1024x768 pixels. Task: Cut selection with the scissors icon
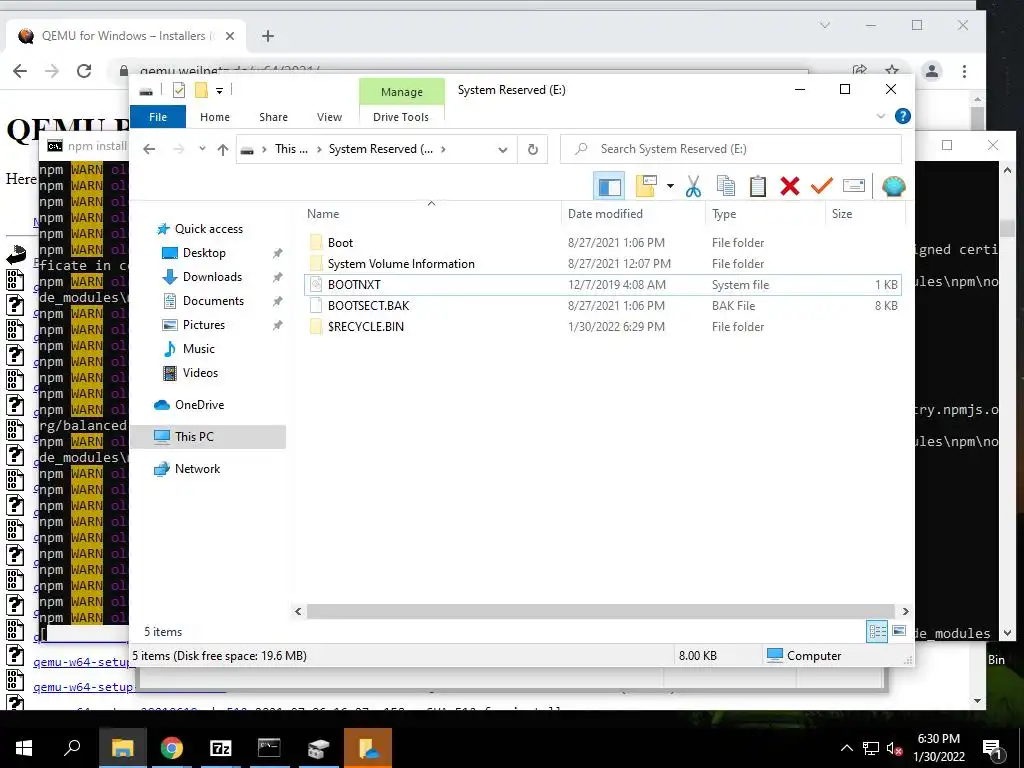coord(693,187)
